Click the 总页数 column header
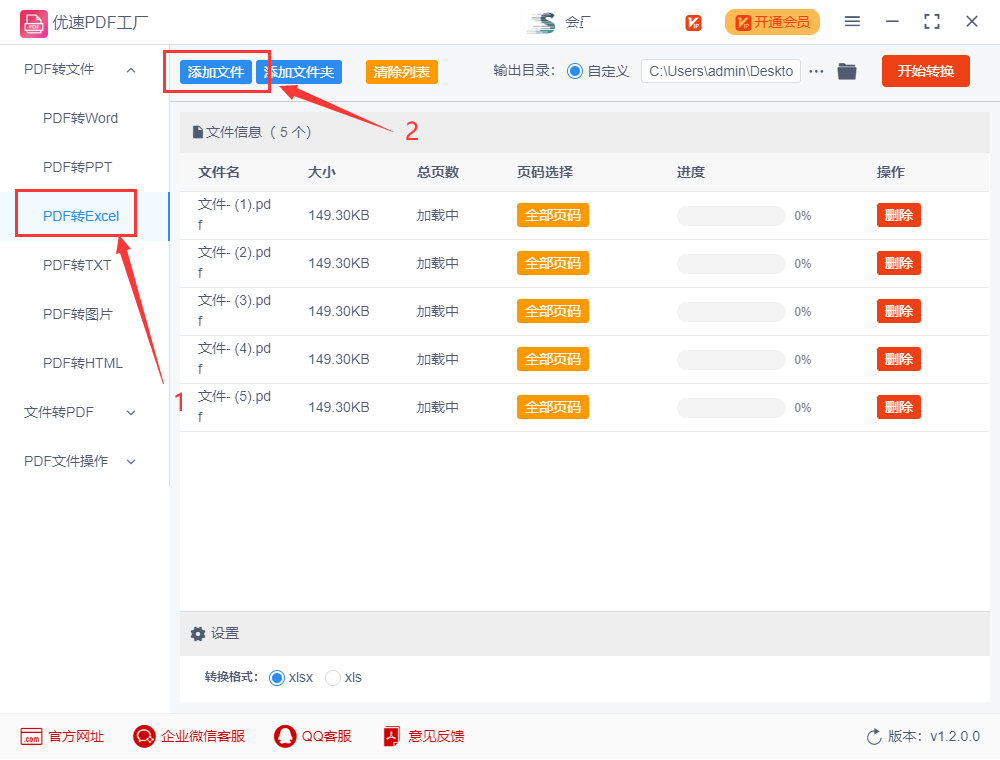Screen dimensions: 1000x760 [438, 173]
